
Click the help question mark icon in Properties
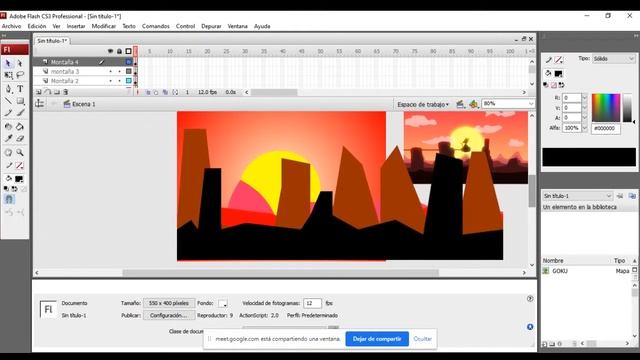tap(530, 299)
